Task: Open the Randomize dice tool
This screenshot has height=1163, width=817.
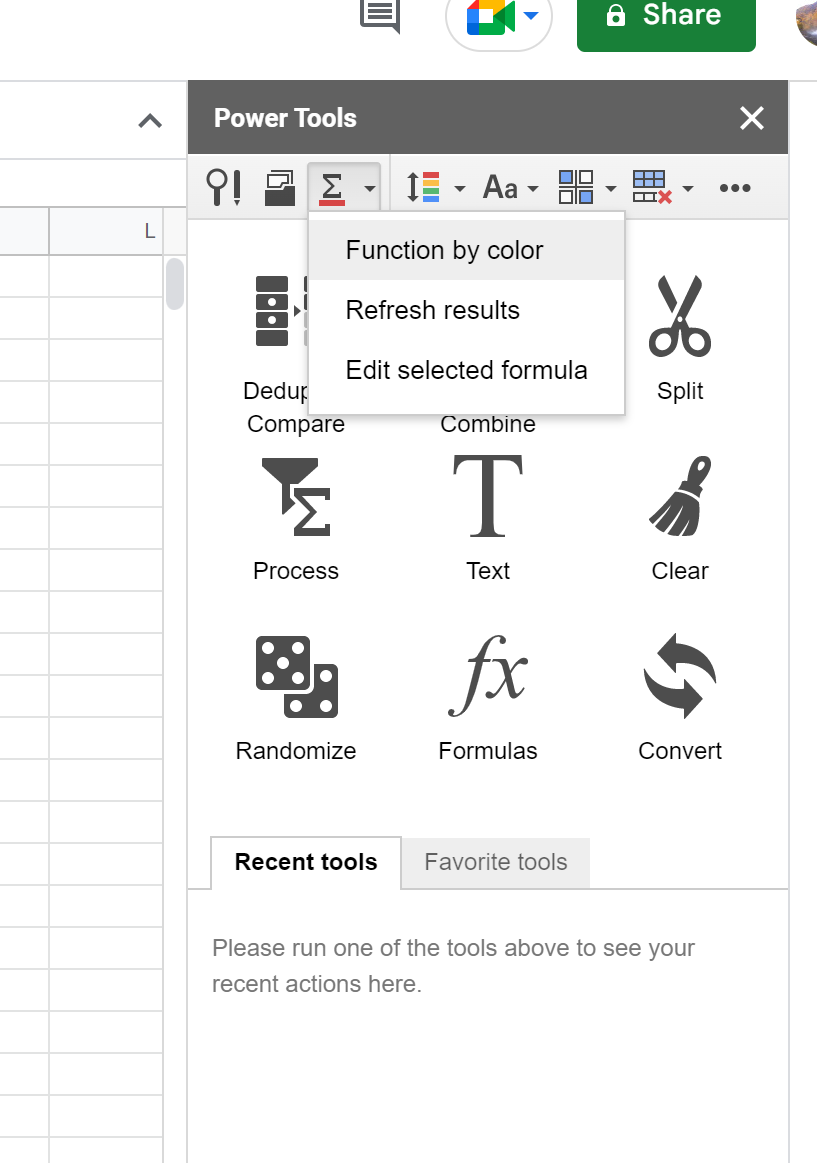Action: point(296,677)
